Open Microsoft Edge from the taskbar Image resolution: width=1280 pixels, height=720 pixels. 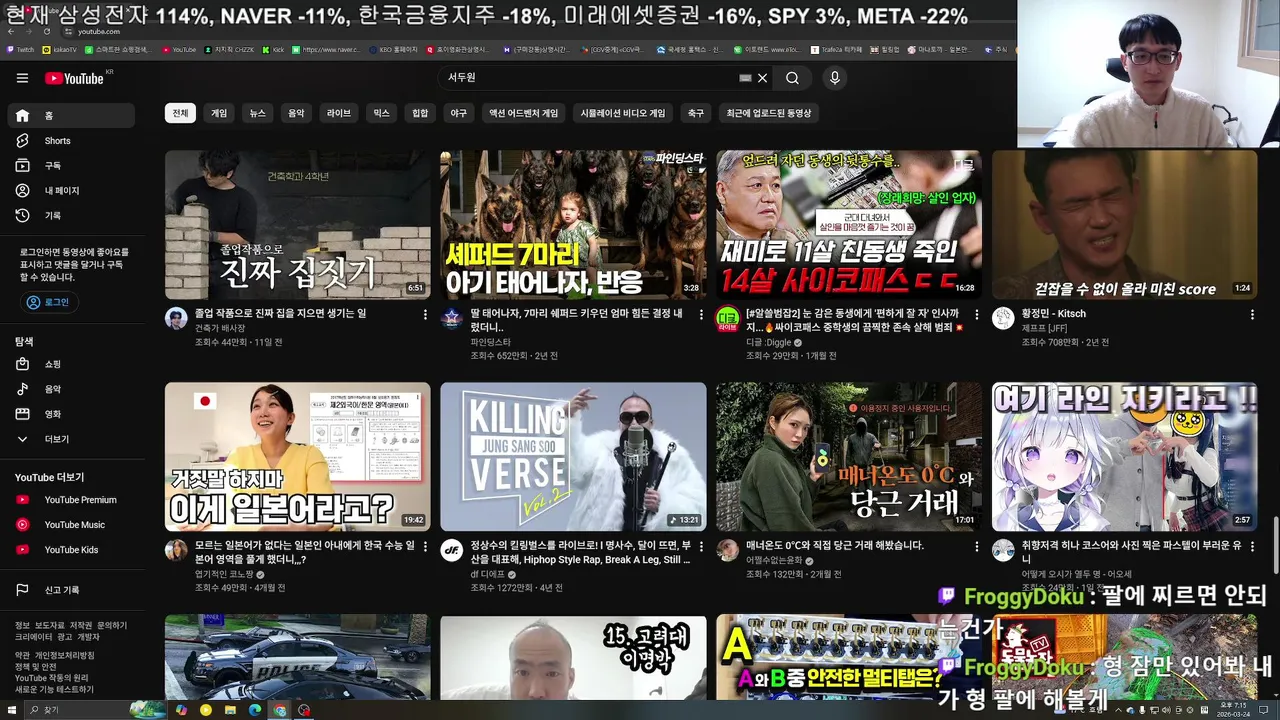pyautogui.click(x=255, y=710)
